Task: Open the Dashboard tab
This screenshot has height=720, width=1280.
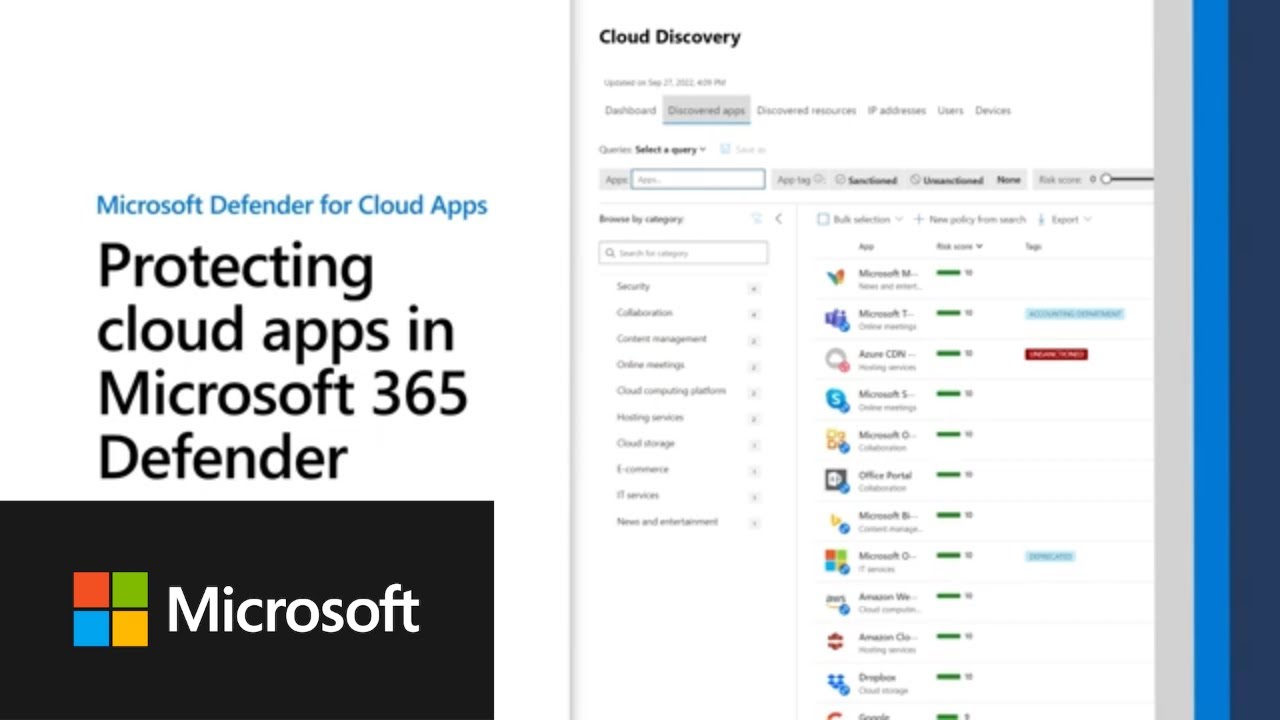Action: [630, 110]
